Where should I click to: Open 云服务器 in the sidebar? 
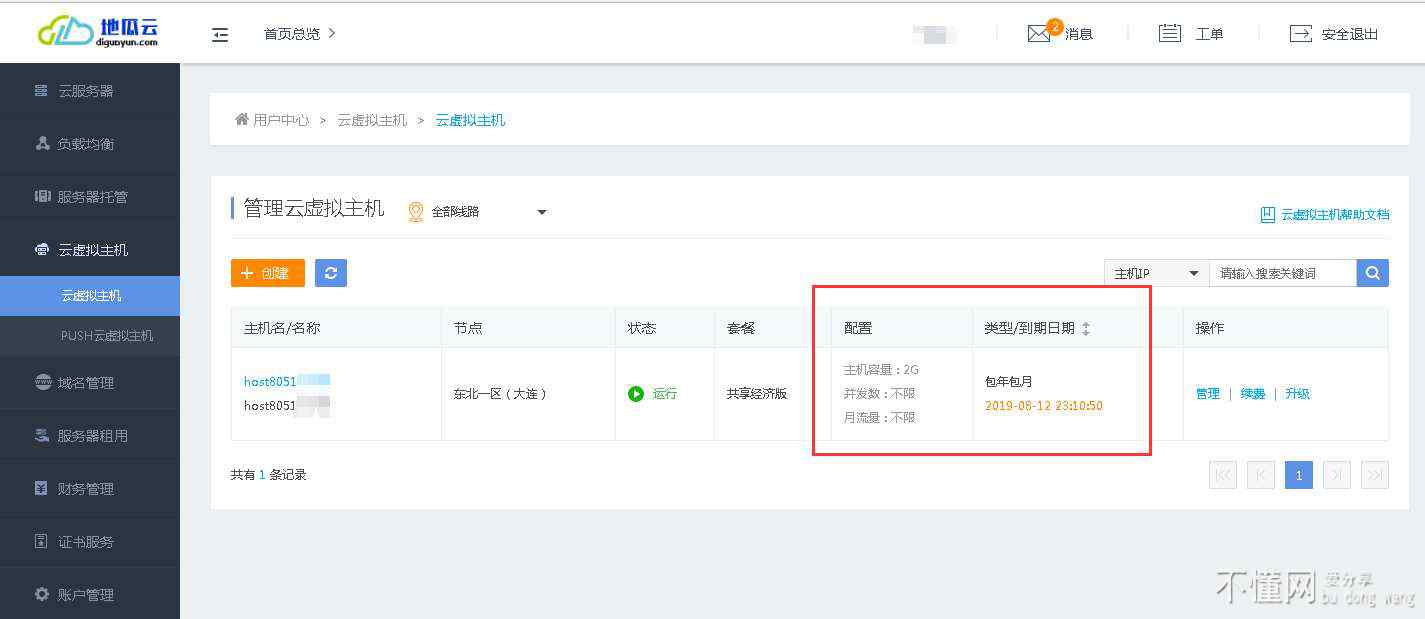pyautogui.click(x=90, y=91)
